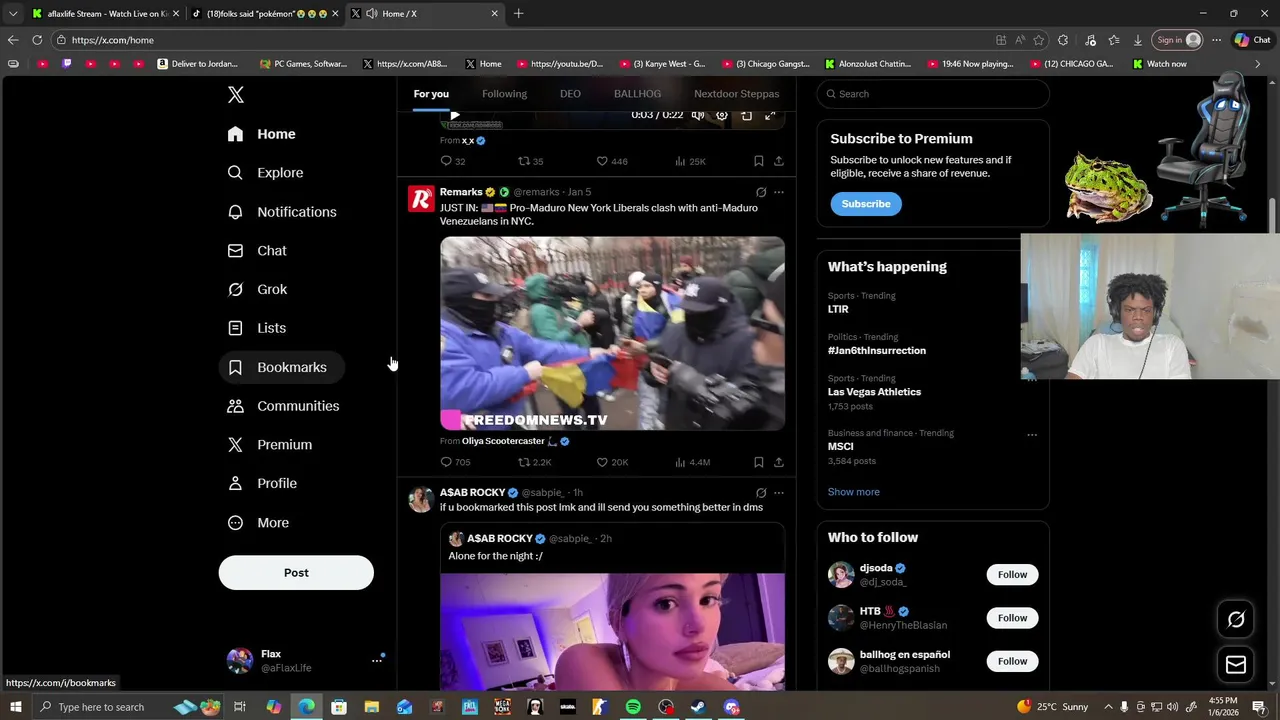Image resolution: width=1280 pixels, height=720 pixels.
Task: Click the Subscribe to Premium button
Action: coord(865,204)
